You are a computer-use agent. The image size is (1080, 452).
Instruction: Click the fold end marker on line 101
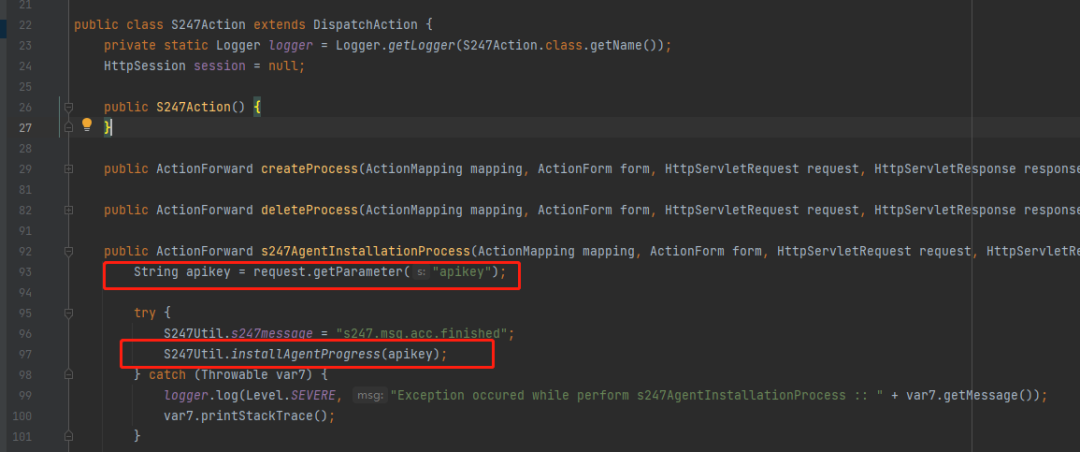coord(68,435)
